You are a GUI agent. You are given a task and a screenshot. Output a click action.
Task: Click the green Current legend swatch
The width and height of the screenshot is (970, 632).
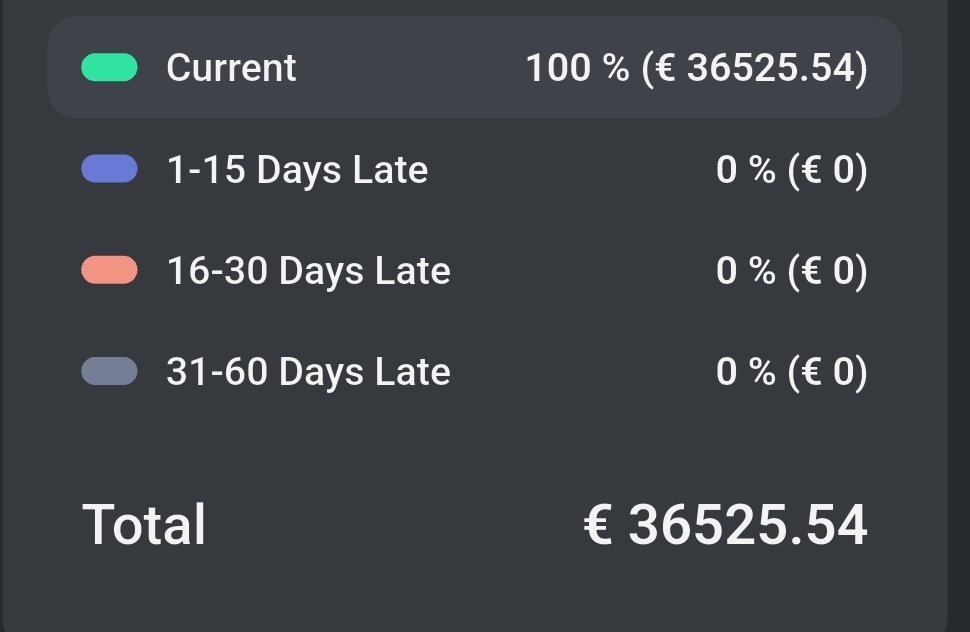pos(109,67)
